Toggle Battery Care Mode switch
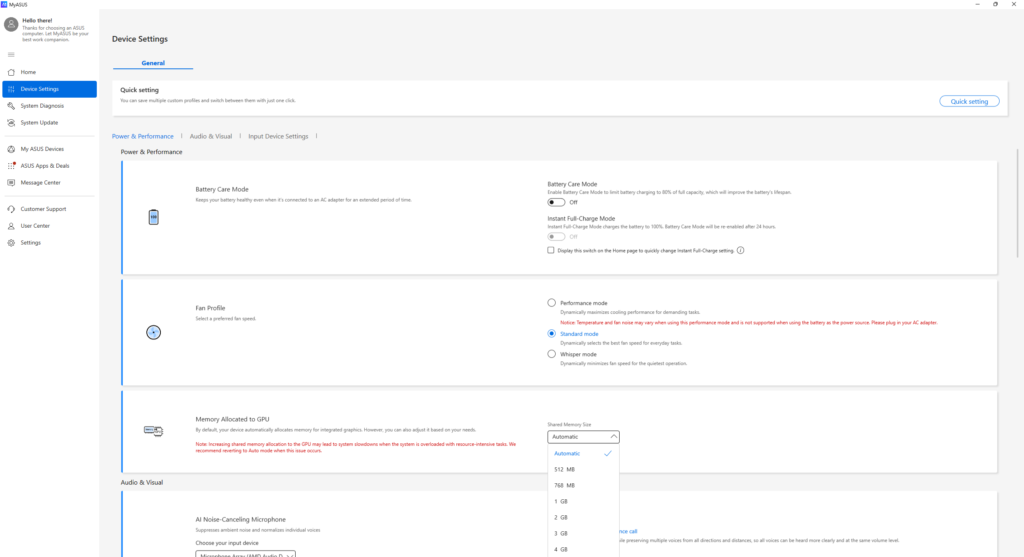This screenshot has height=557, width=1024. [x=556, y=202]
